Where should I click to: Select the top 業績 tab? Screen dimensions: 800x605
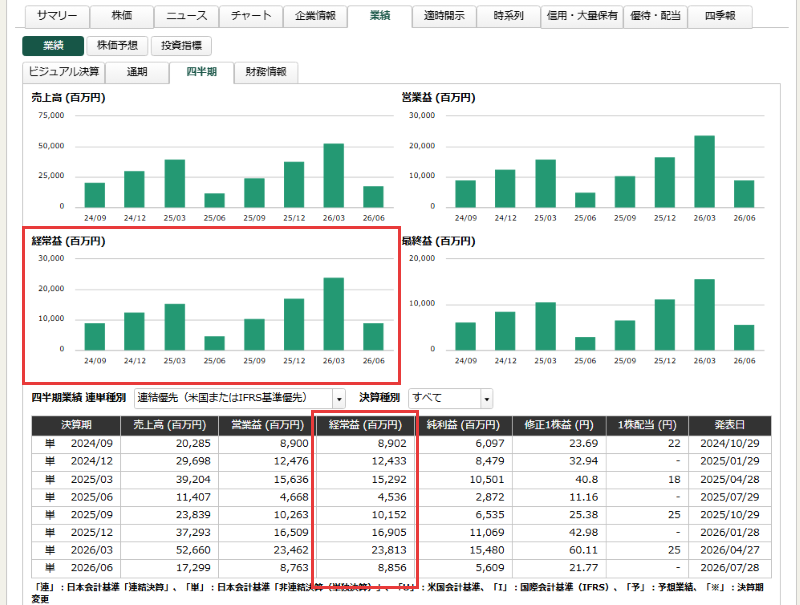(x=380, y=16)
